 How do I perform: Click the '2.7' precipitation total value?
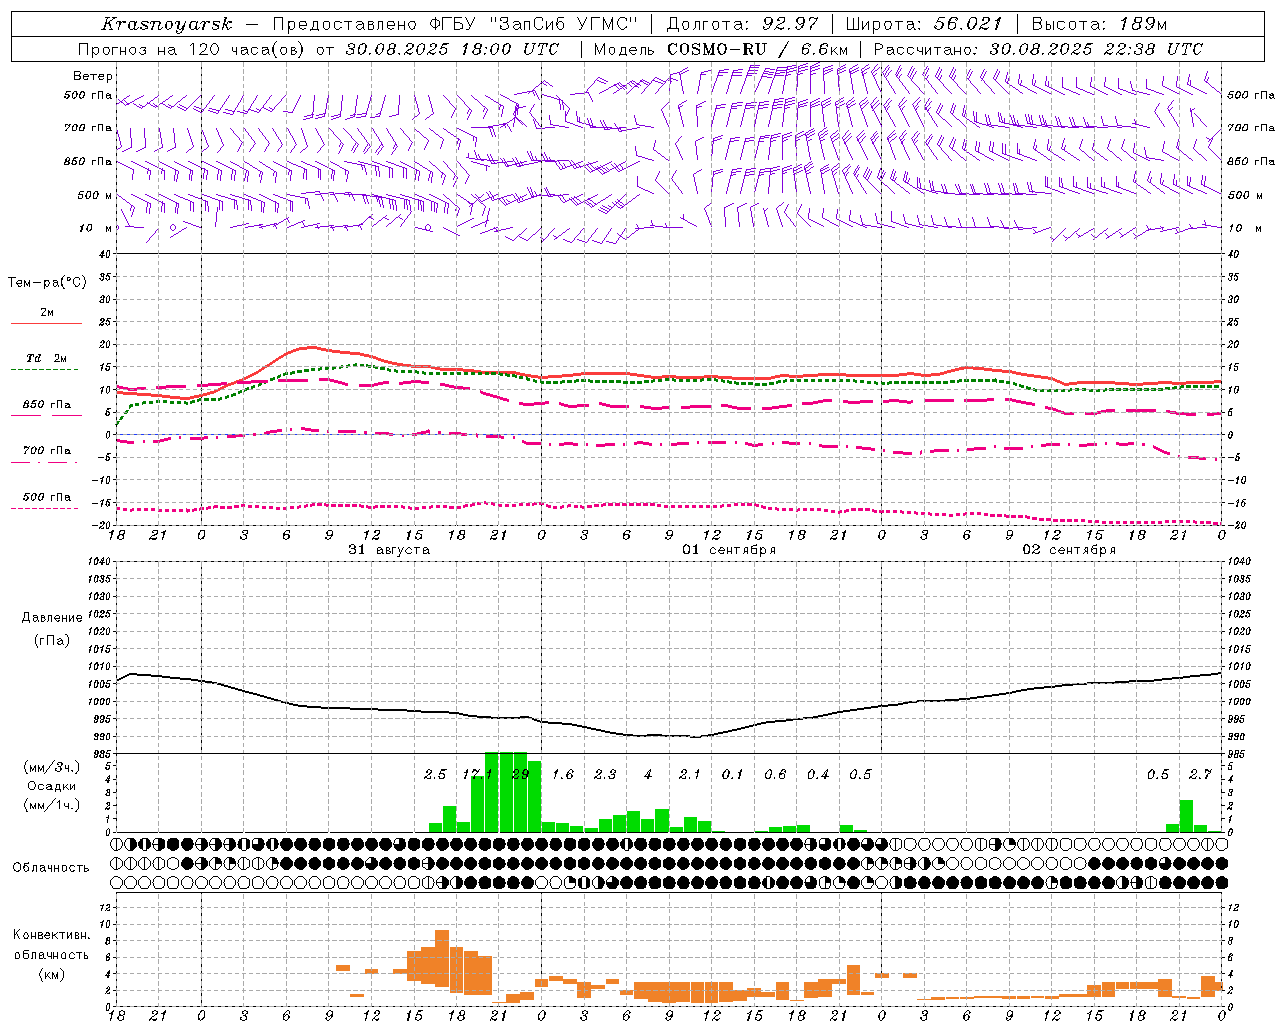tap(1200, 774)
